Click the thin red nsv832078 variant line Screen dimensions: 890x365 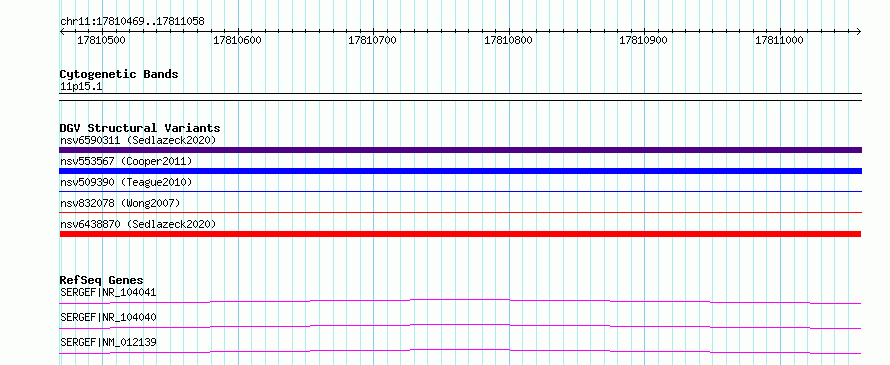click(x=460, y=213)
